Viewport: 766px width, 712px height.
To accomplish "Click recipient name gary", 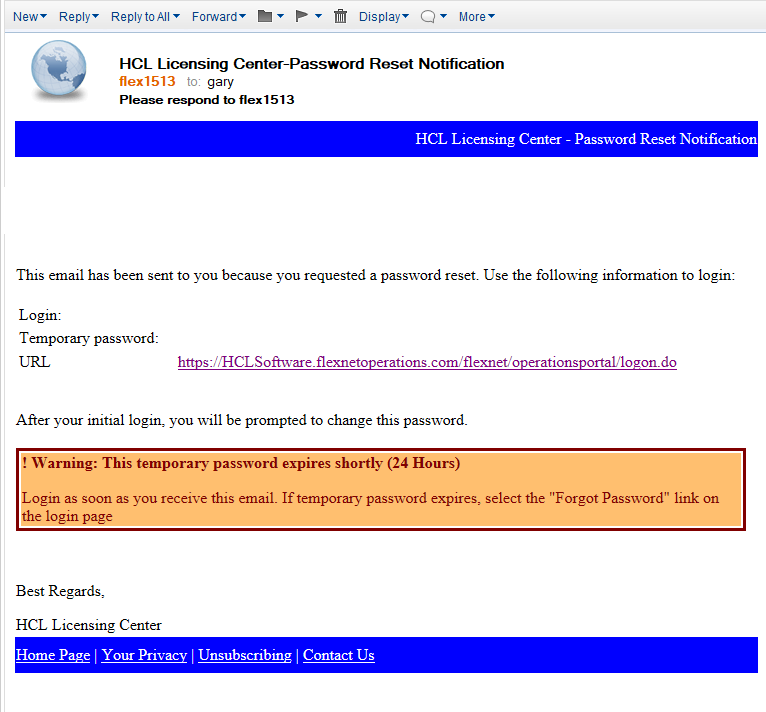I will [220, 82].
